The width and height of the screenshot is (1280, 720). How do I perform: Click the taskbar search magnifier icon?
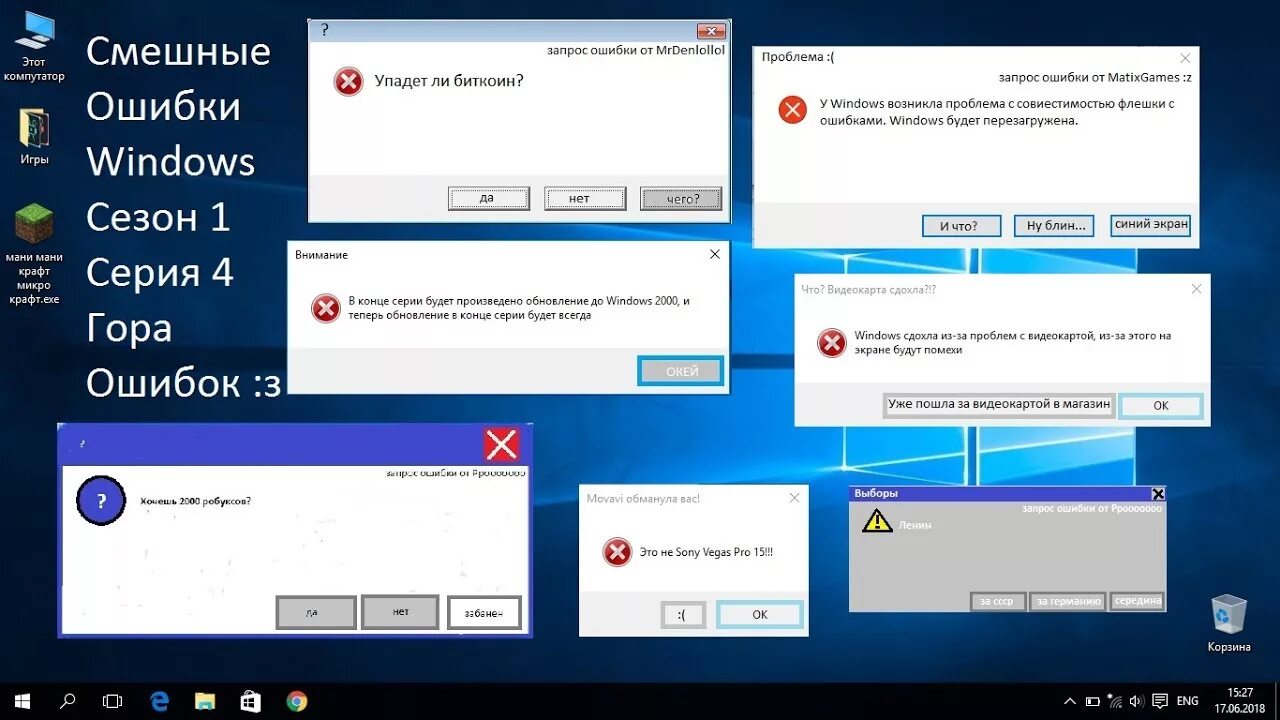point(68,701)
